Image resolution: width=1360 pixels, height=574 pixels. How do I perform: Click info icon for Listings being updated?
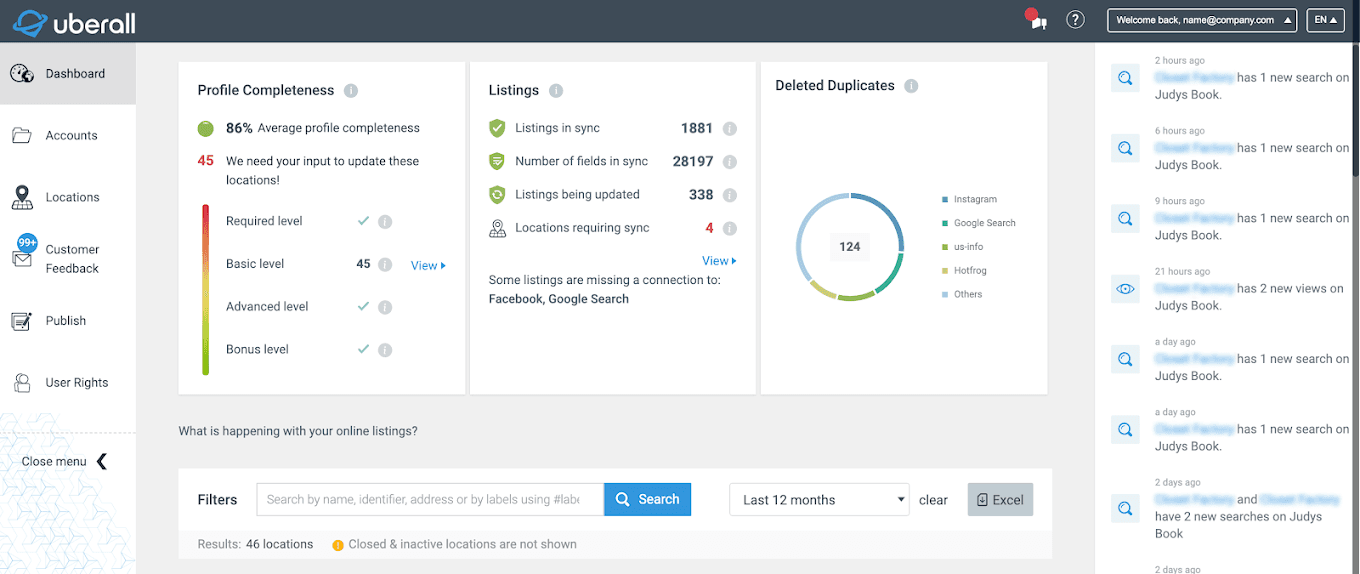(730, 195)
